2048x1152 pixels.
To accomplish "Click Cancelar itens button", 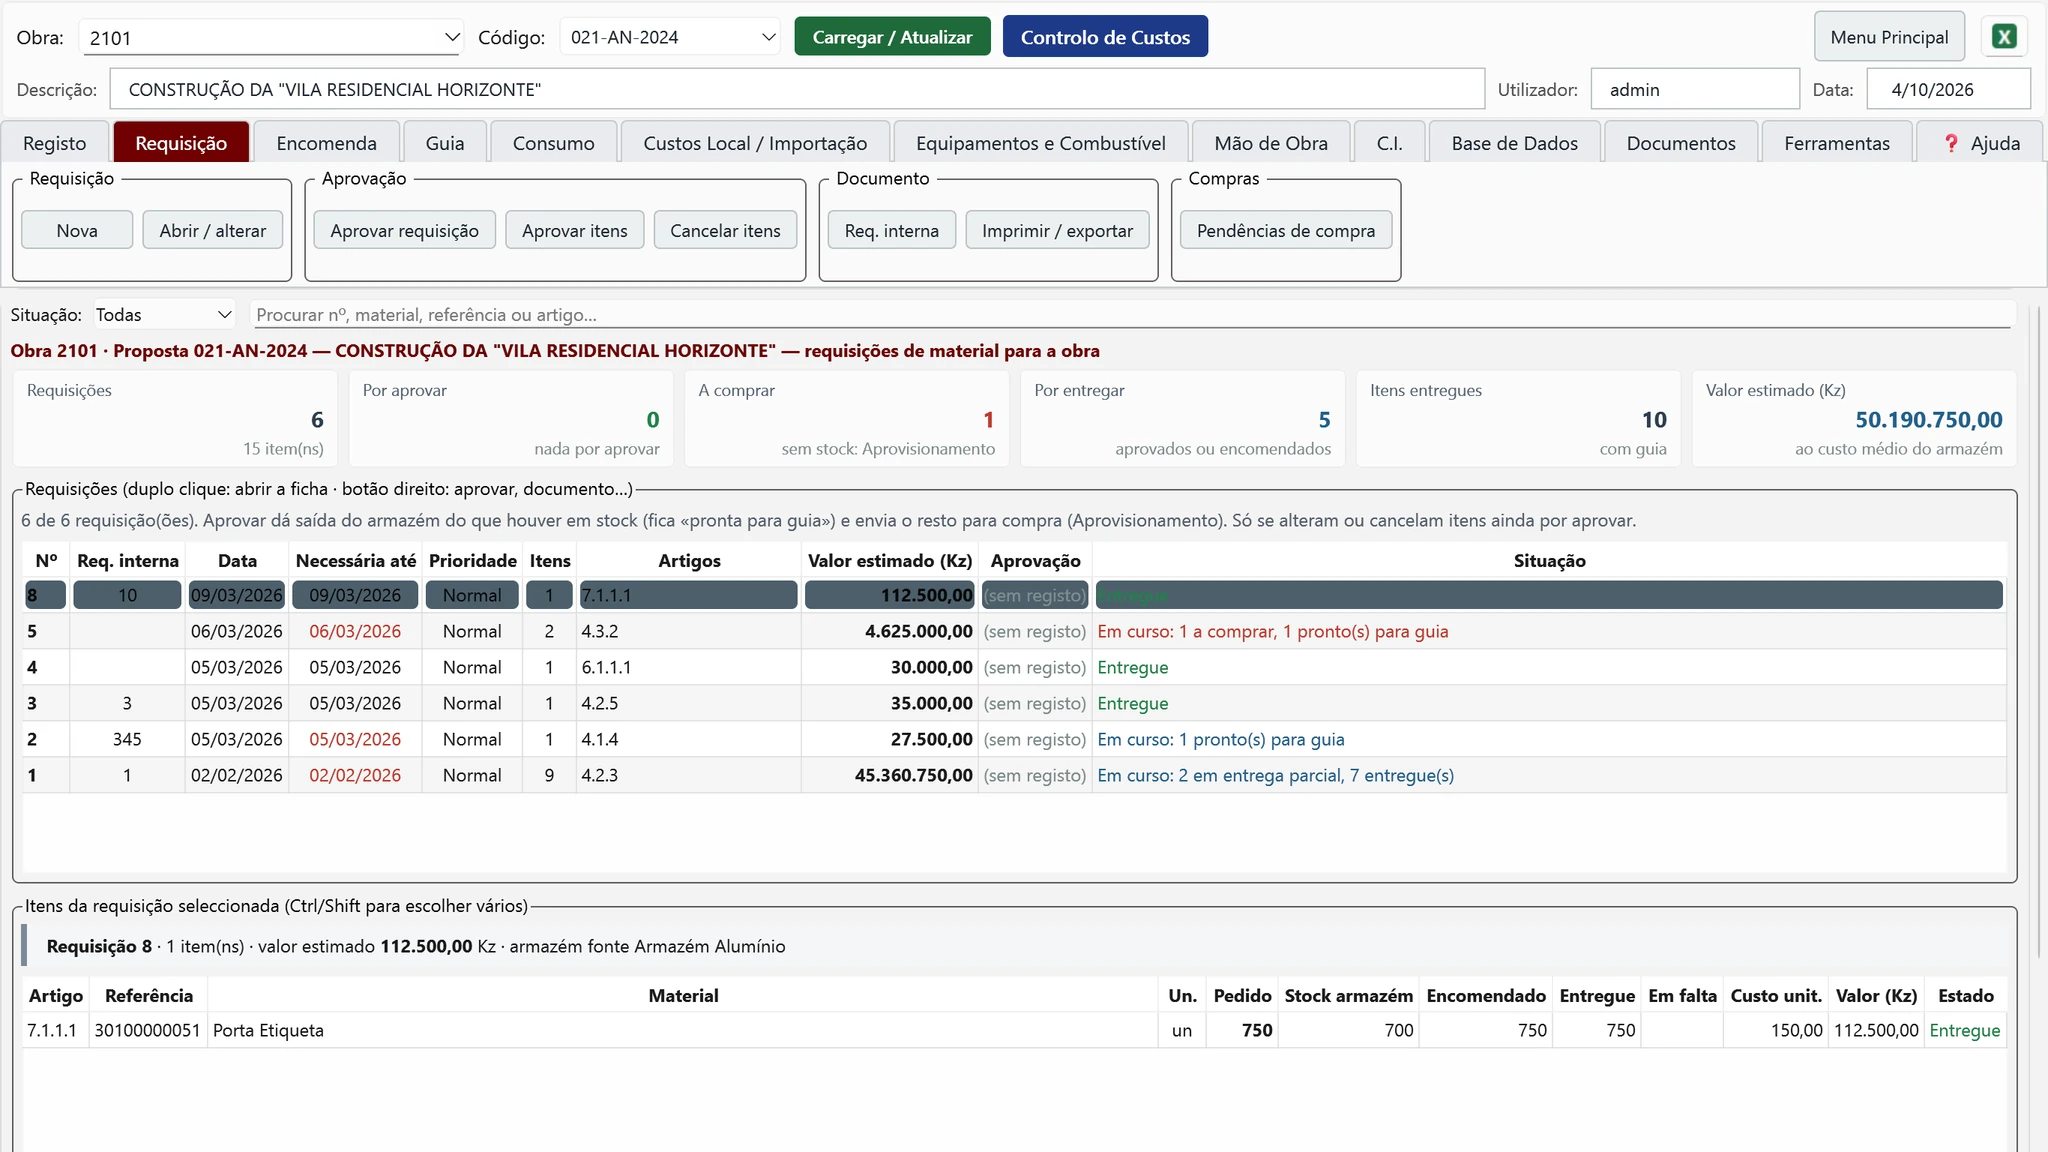I will pos(725,230).
